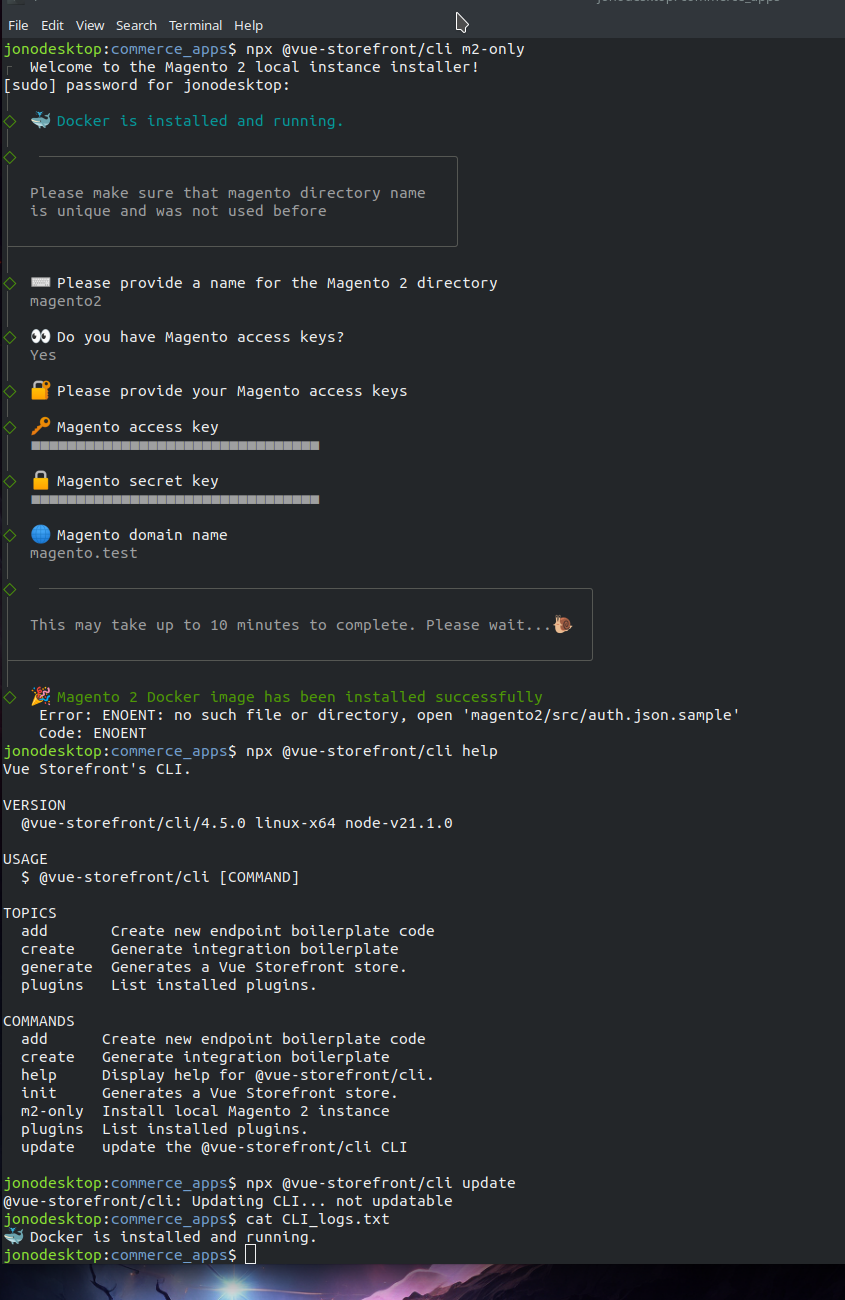
Task: Open the Terminal menu
Action: click(196, 25)
